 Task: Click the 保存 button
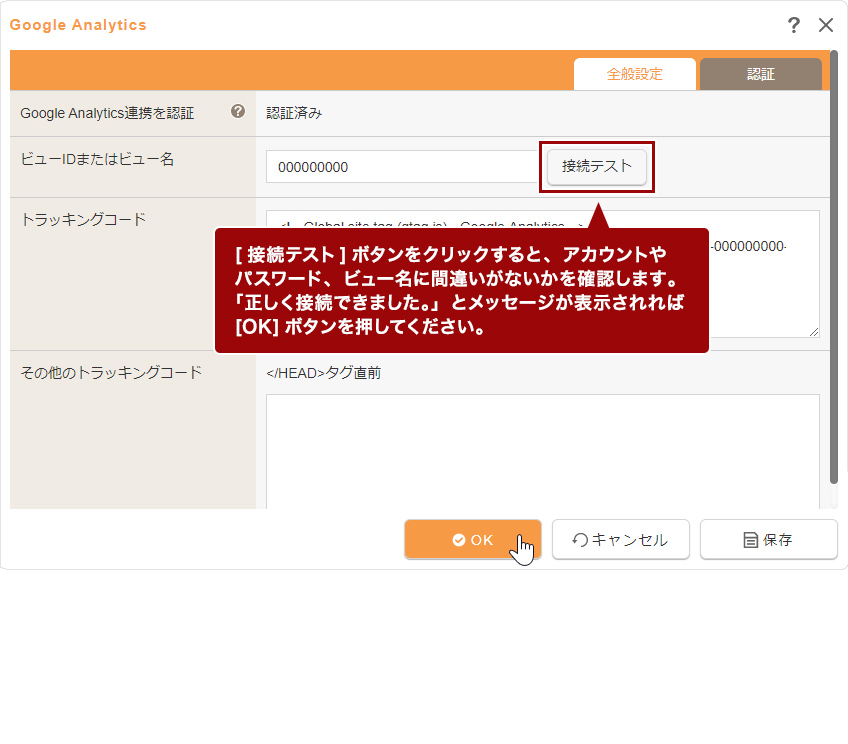tap(768, 540)
